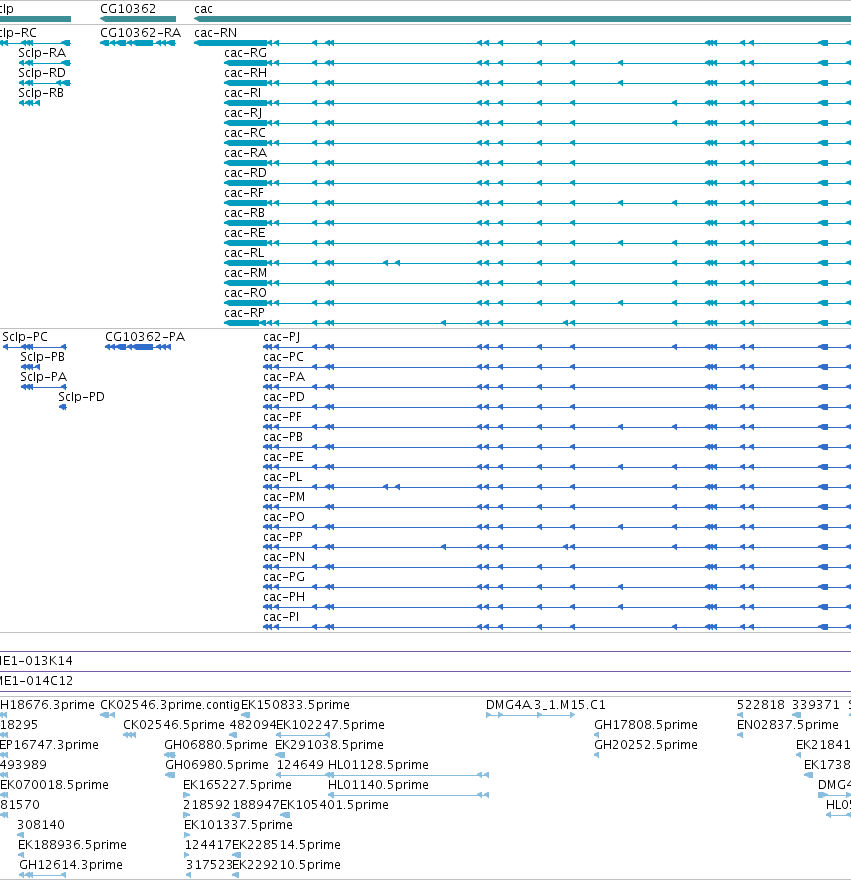Screen dimensions: 851x880
Task: Select transcript cac-RM
Action: [x=245, y=273]
